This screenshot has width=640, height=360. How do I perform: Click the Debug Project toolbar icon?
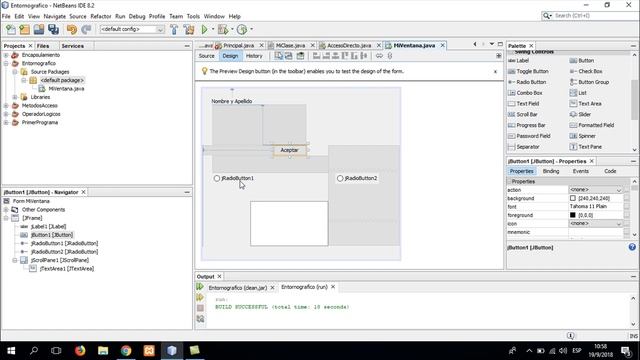tap(223, 29)
